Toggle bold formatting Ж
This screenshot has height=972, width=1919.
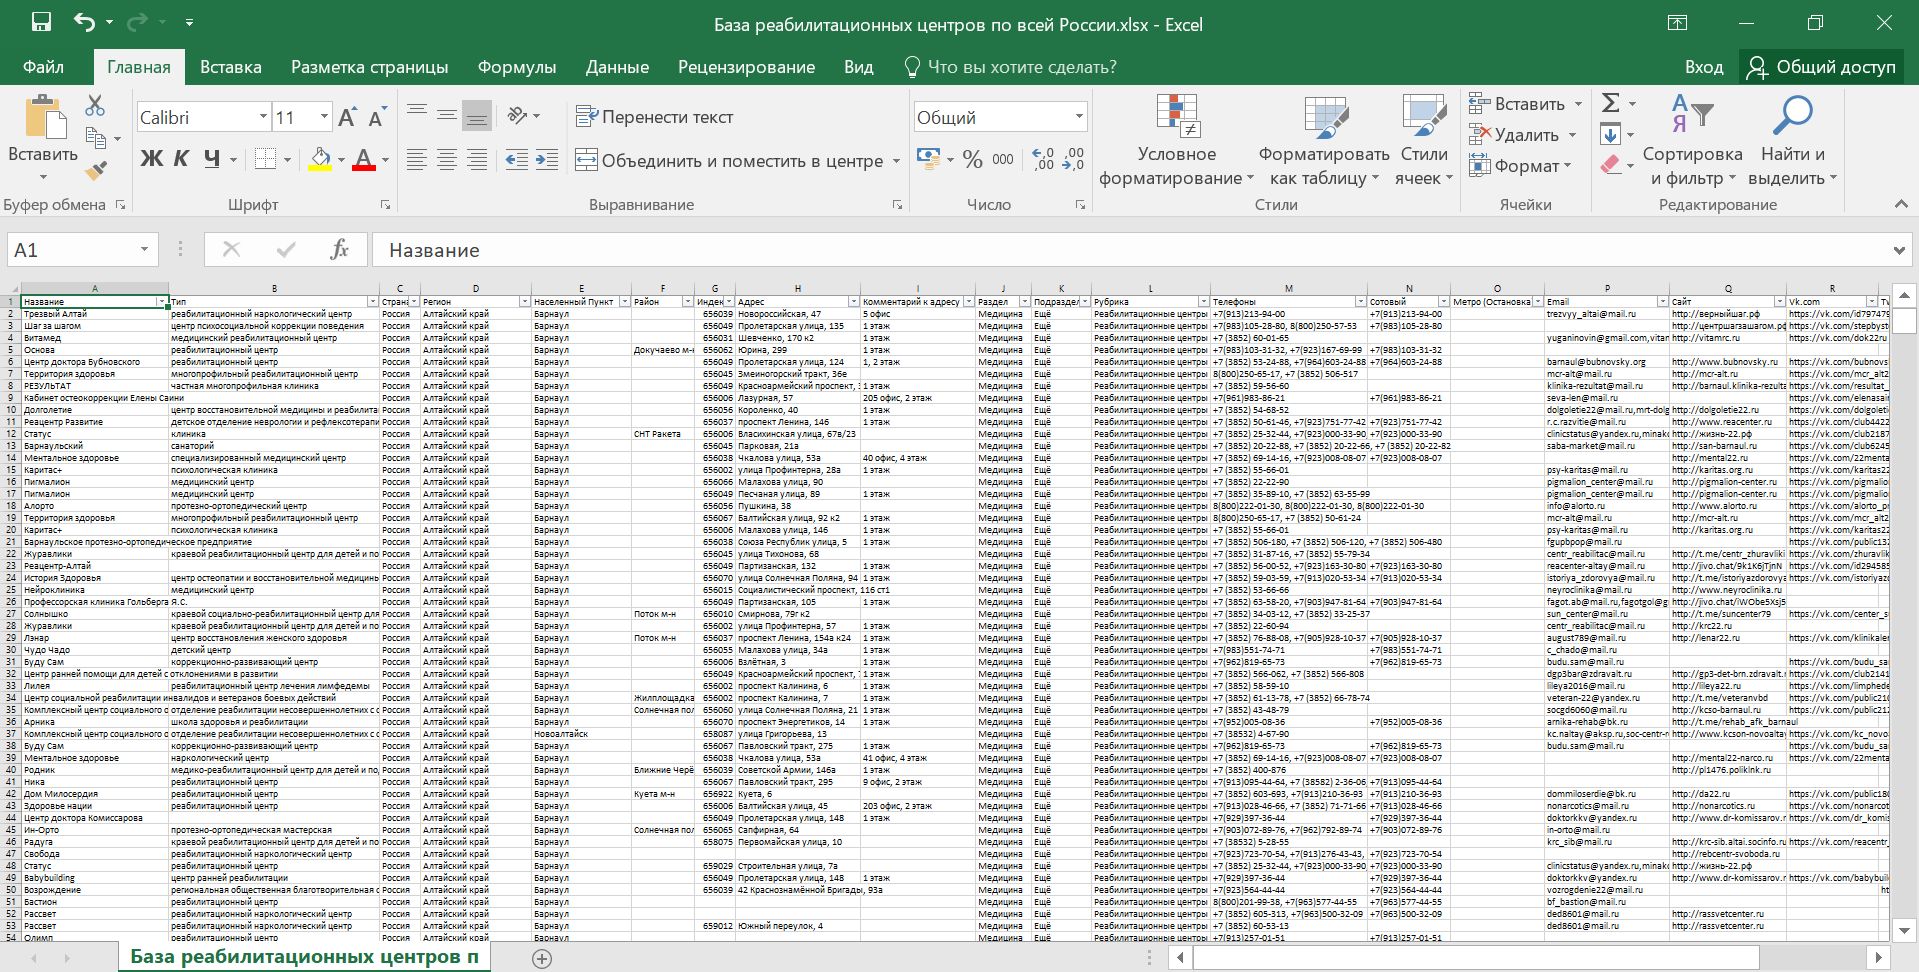pyautogui.click(x=151, y=159)
